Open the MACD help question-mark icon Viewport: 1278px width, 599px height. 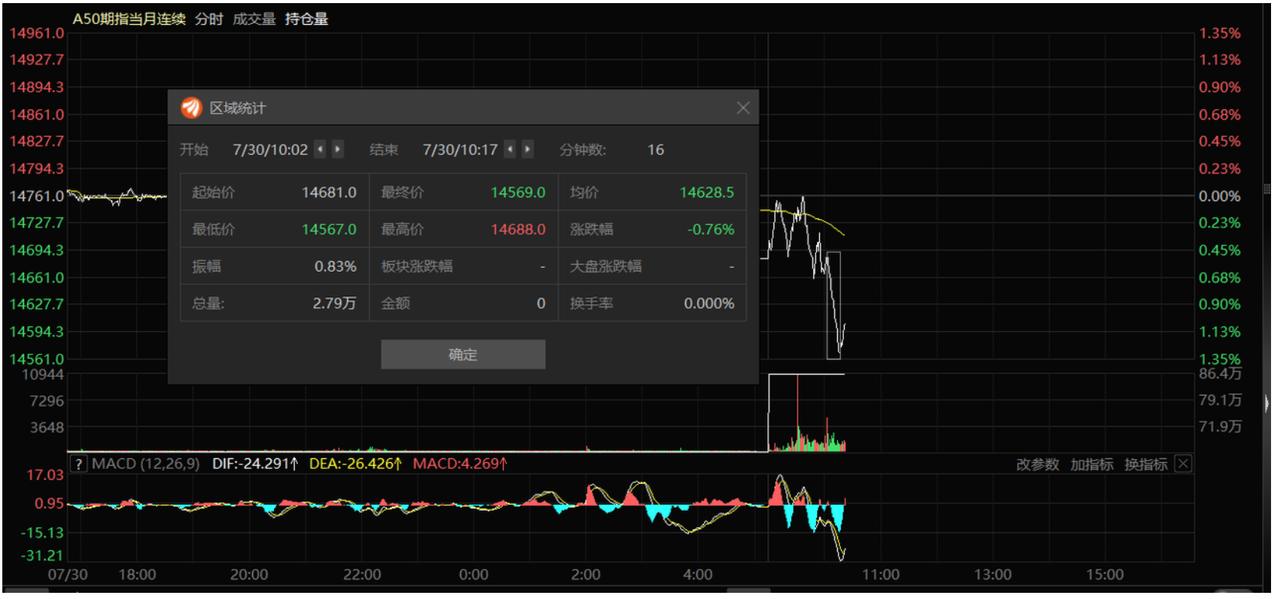coord(80,464)
